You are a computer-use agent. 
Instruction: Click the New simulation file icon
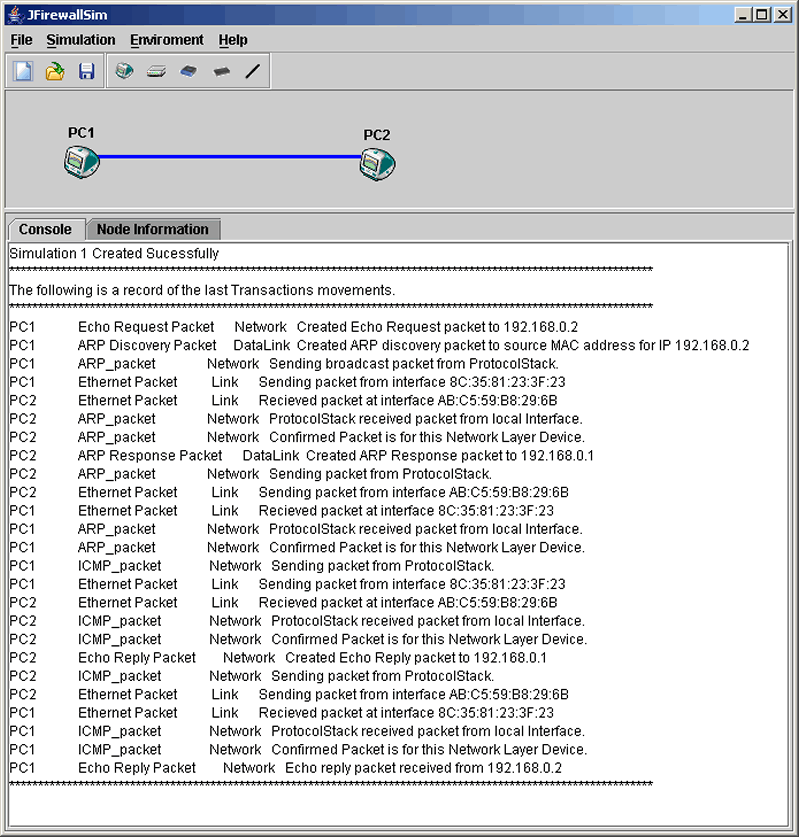tap(23, 71)
